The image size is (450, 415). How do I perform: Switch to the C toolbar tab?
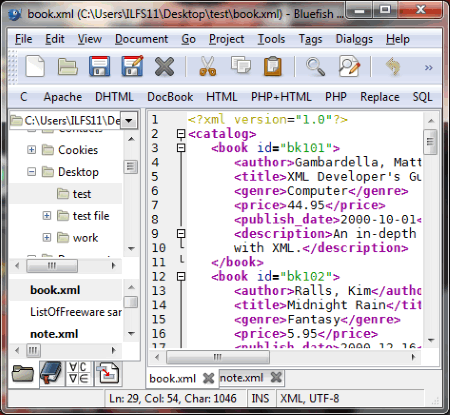pyautogui.click(x=24, y=97)
